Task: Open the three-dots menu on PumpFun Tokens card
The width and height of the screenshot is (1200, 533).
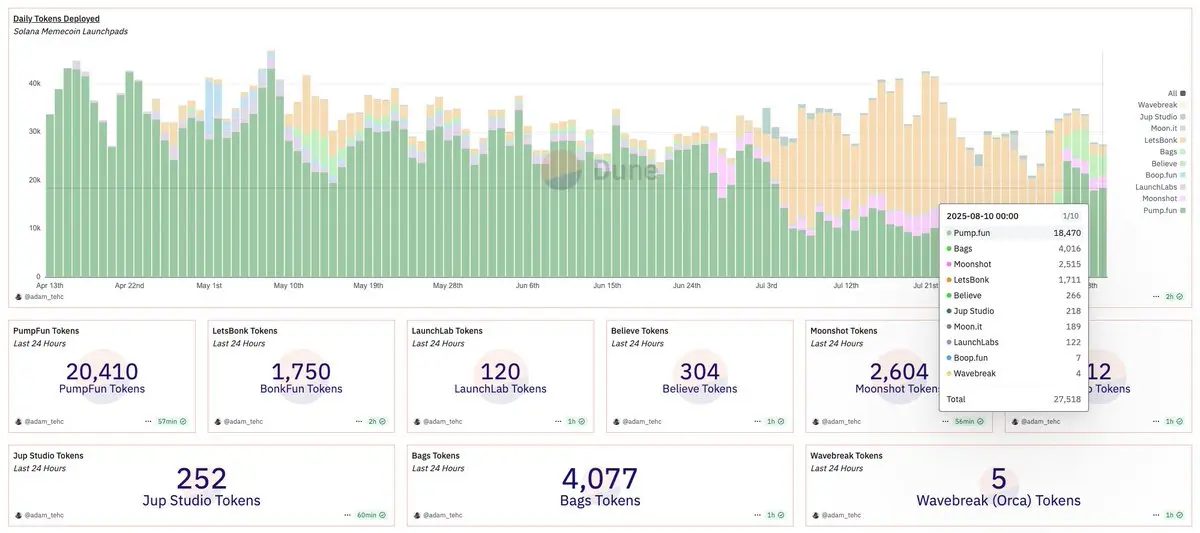Action: (x=149, y=421)
